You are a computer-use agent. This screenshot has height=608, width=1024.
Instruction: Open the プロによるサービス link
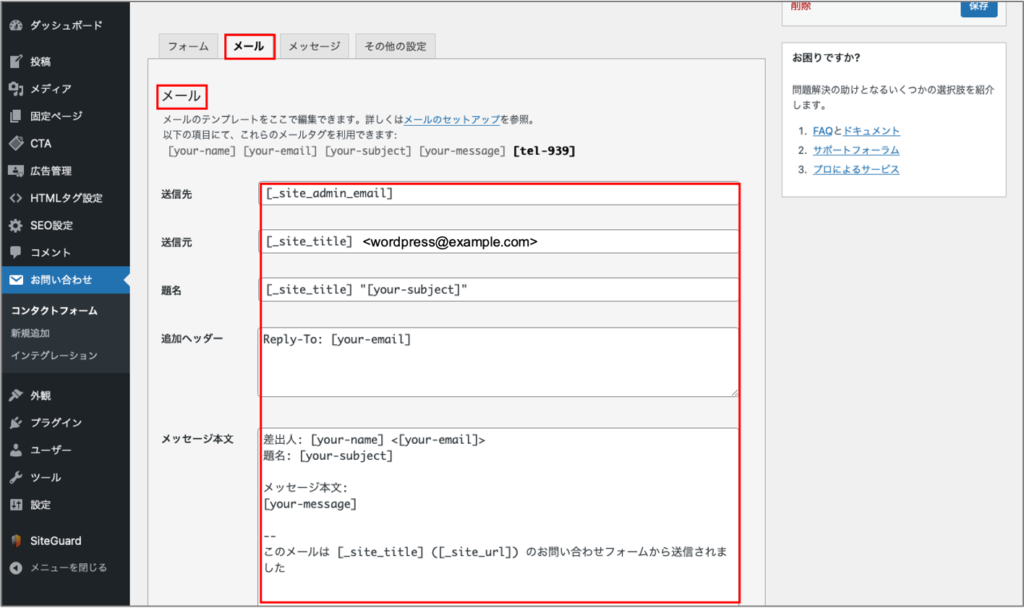(856, 170)
